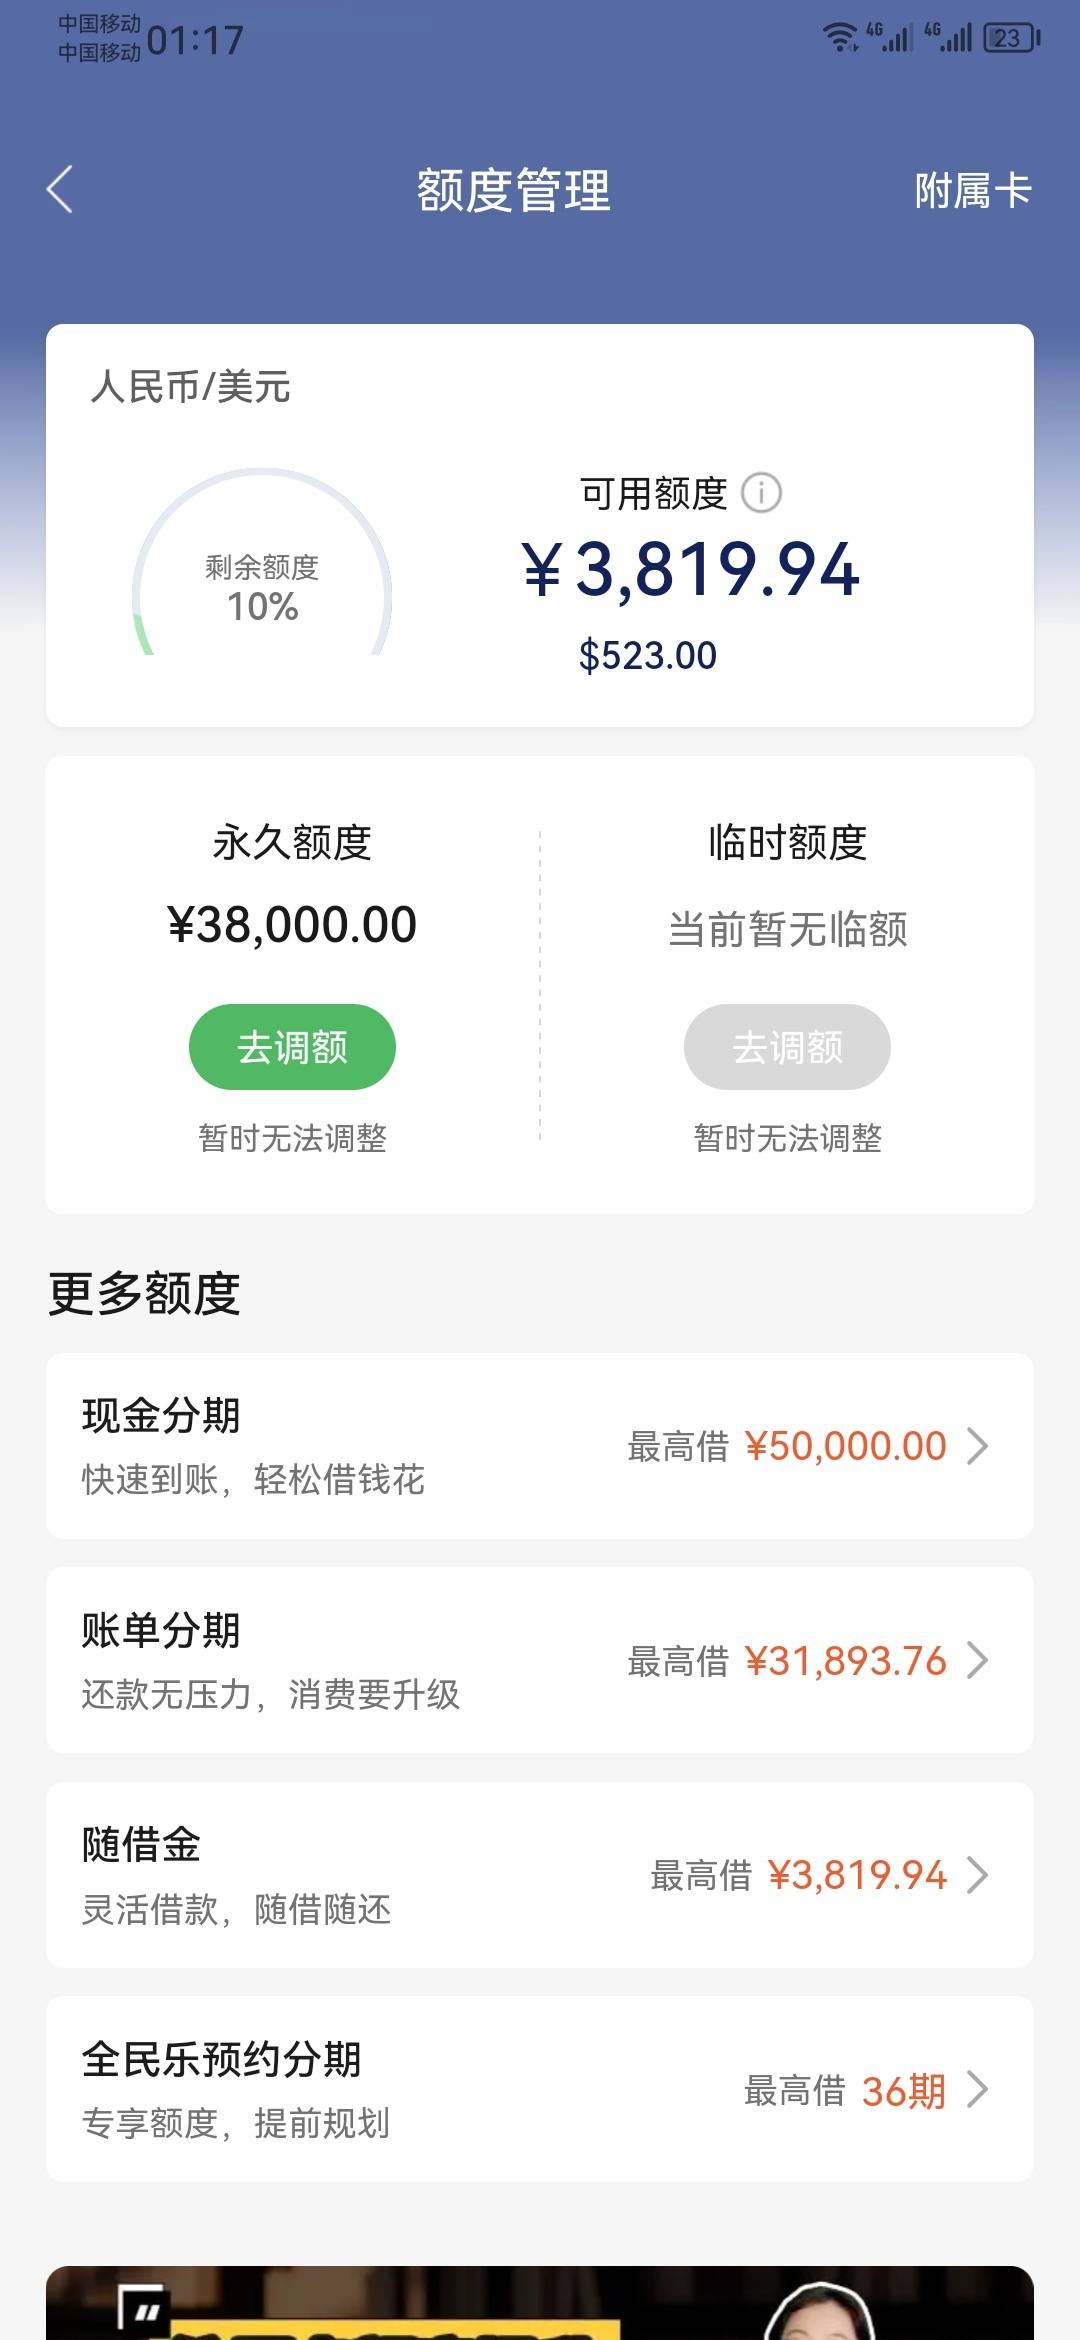Tap the back arrow icon
Image resolution: width=1080 pixels, height=2340 pixels.
coord(60,189)
